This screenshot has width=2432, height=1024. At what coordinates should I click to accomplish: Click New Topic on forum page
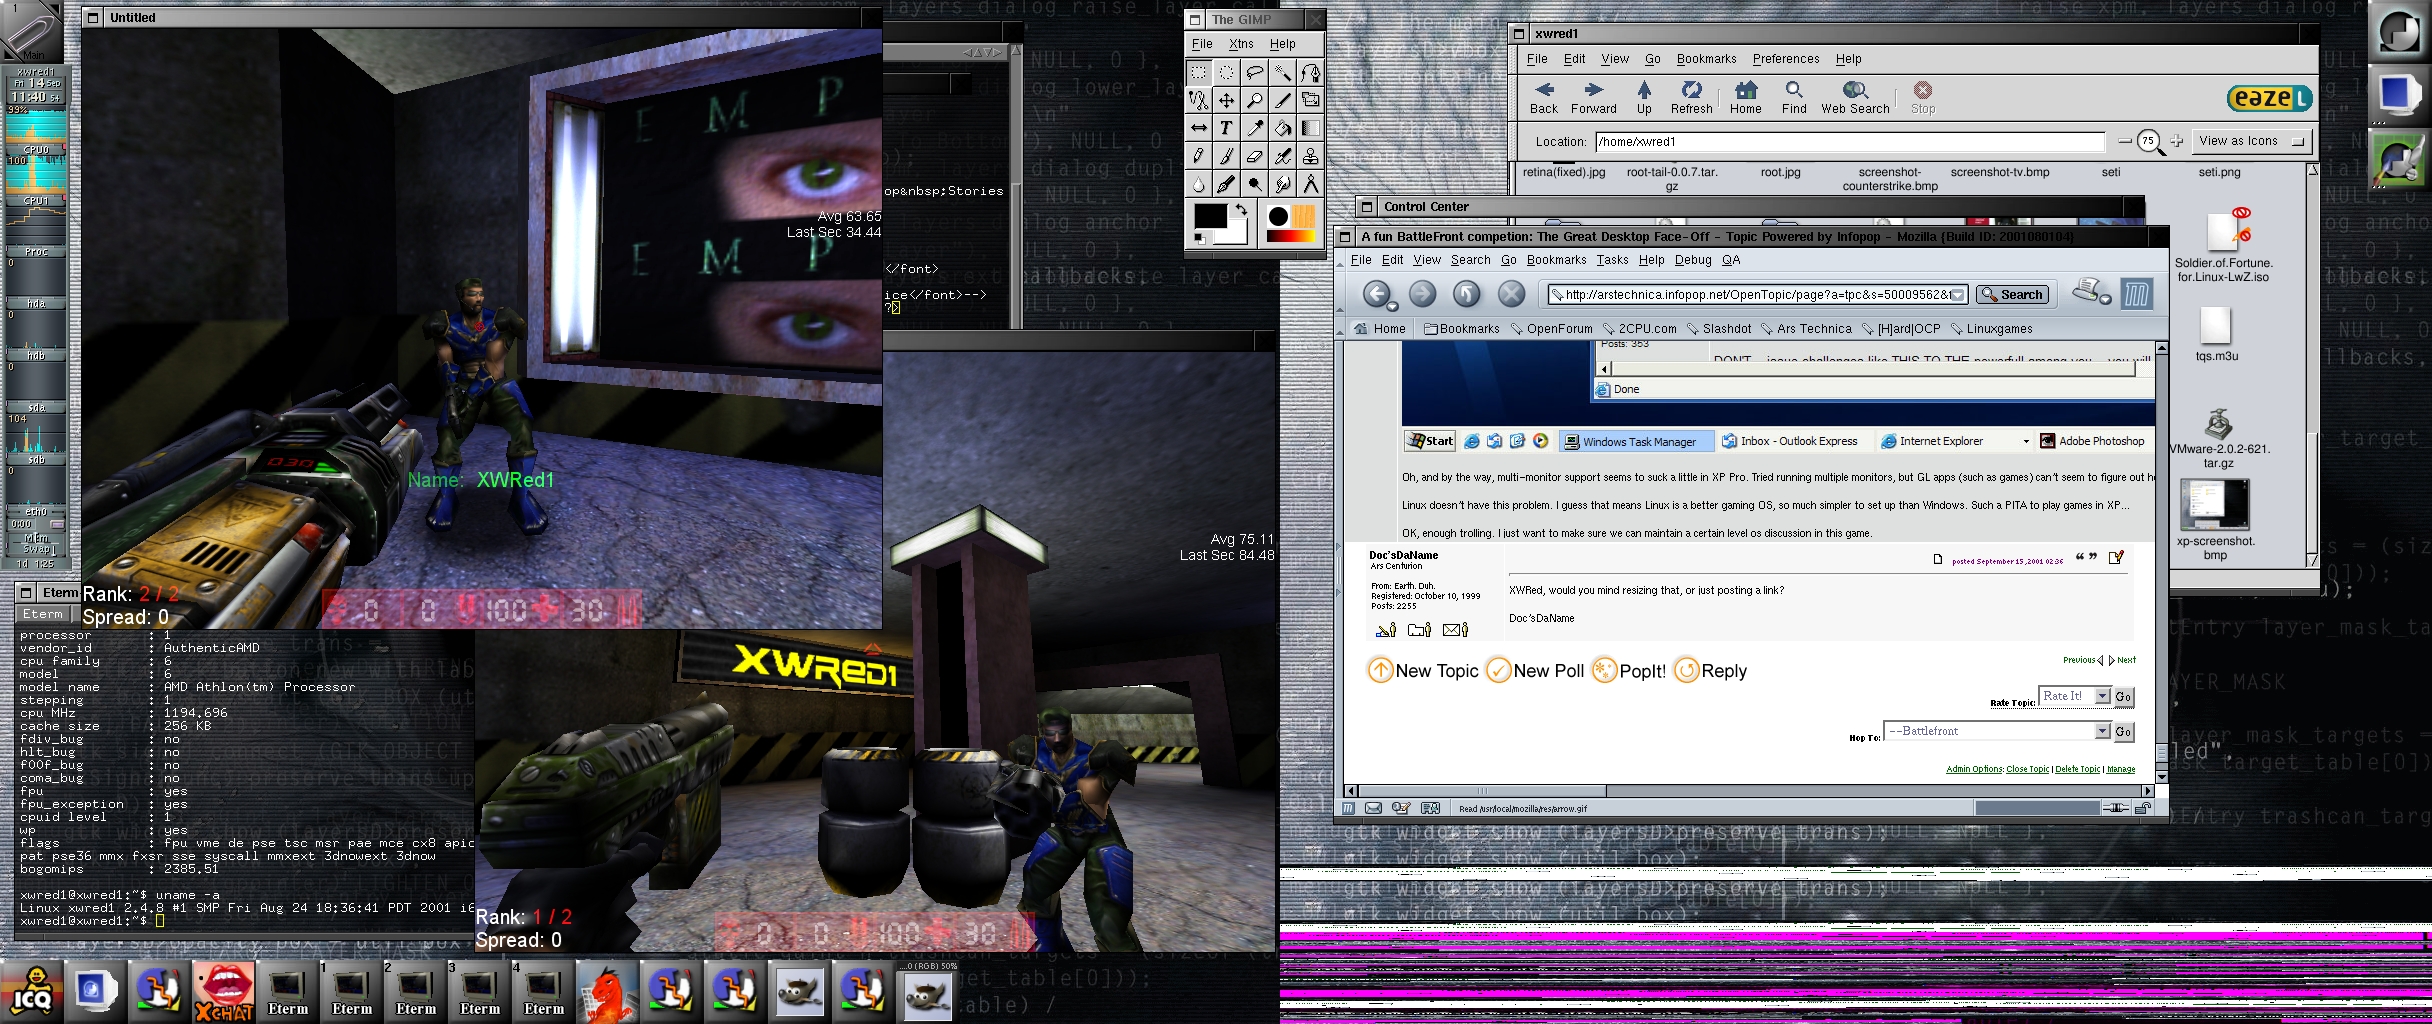click(1423, 671)
